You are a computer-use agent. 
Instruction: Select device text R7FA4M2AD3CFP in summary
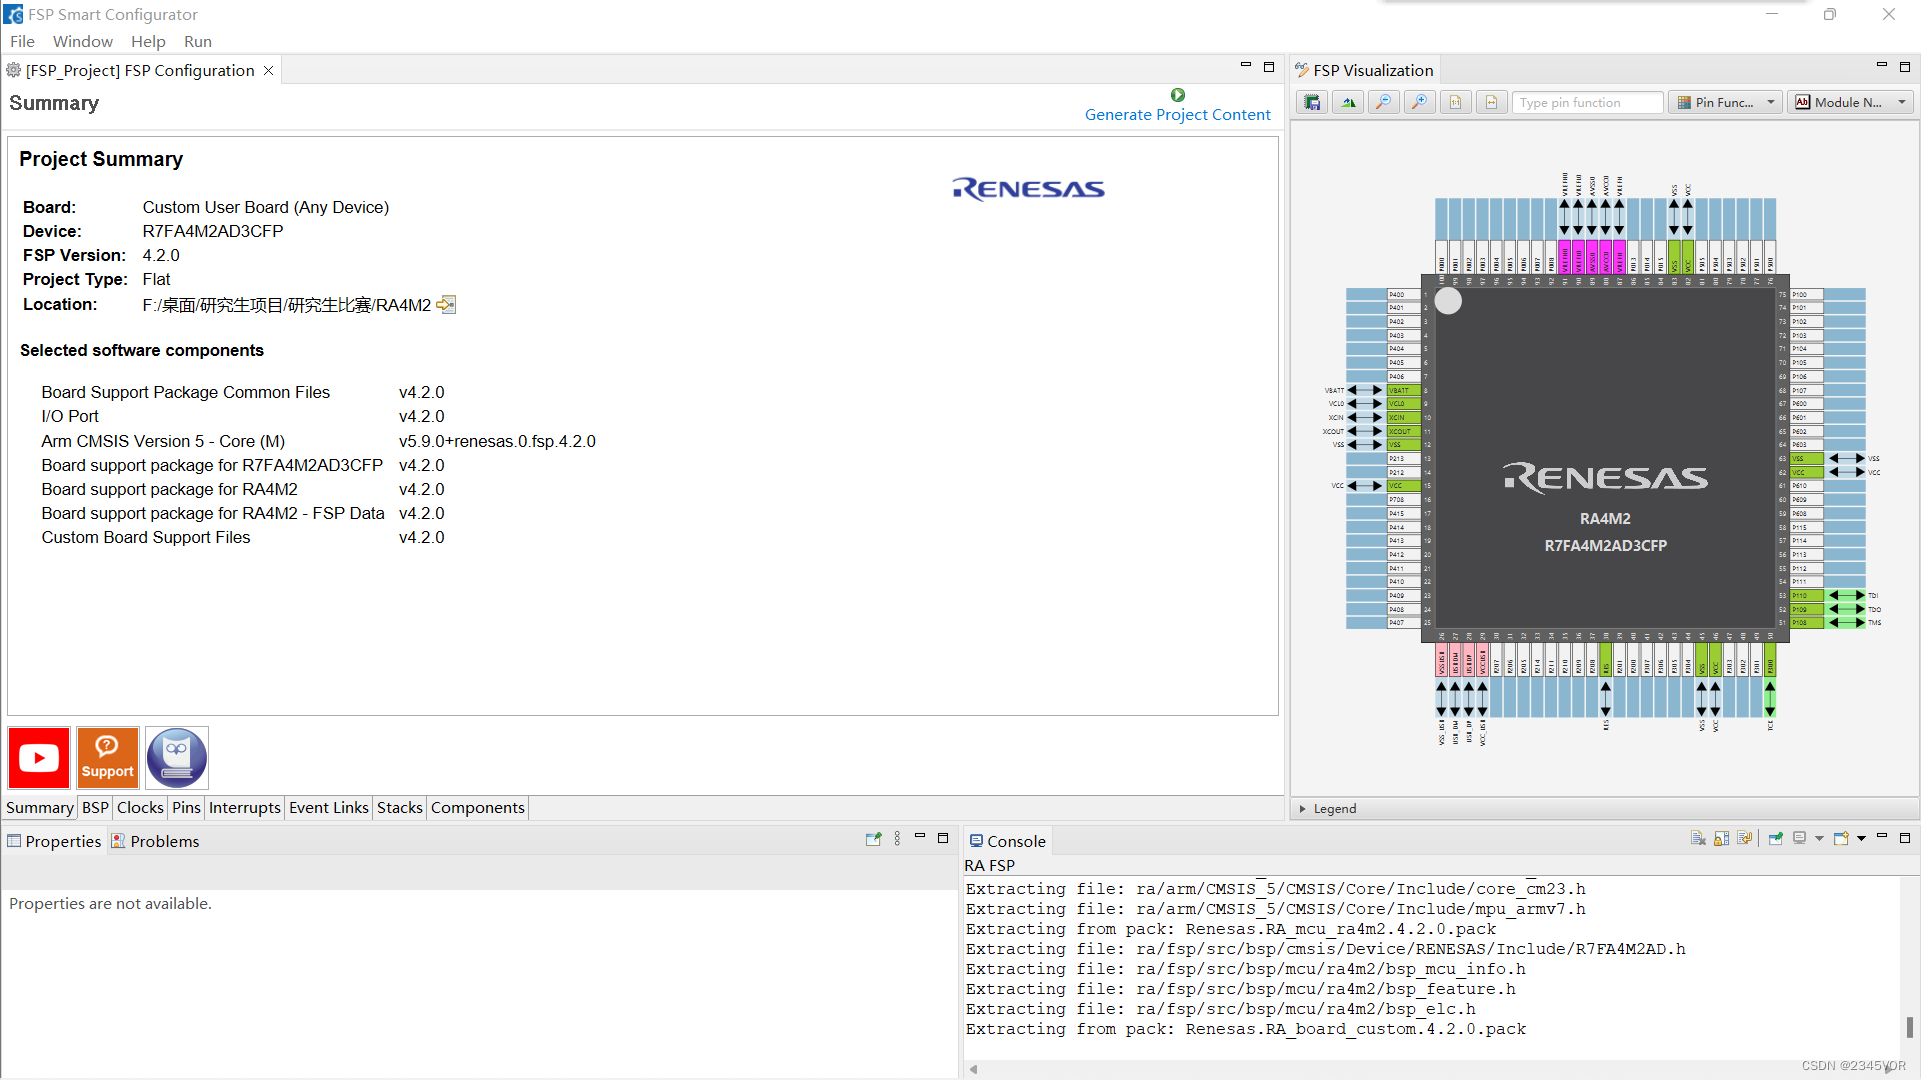click(213, 232)
